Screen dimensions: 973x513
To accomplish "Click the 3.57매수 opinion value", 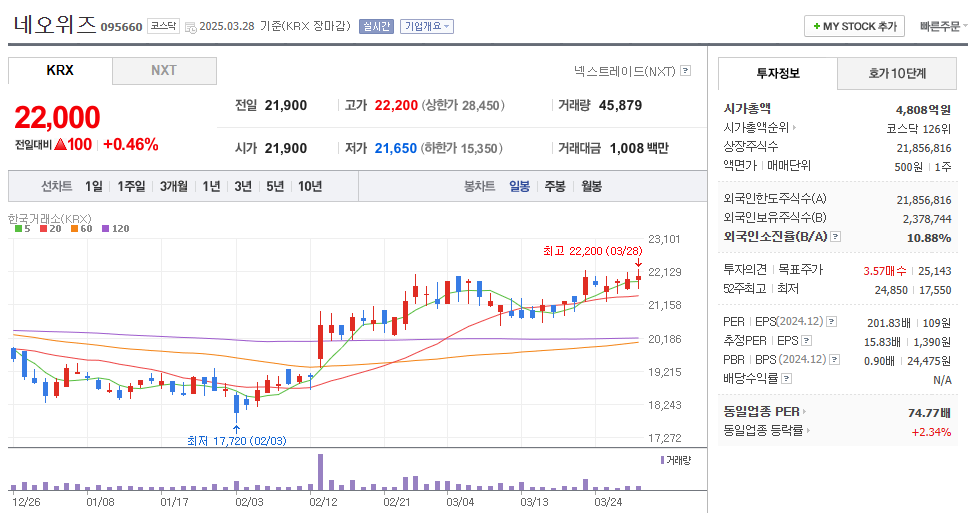I will [x=884, y=271].
